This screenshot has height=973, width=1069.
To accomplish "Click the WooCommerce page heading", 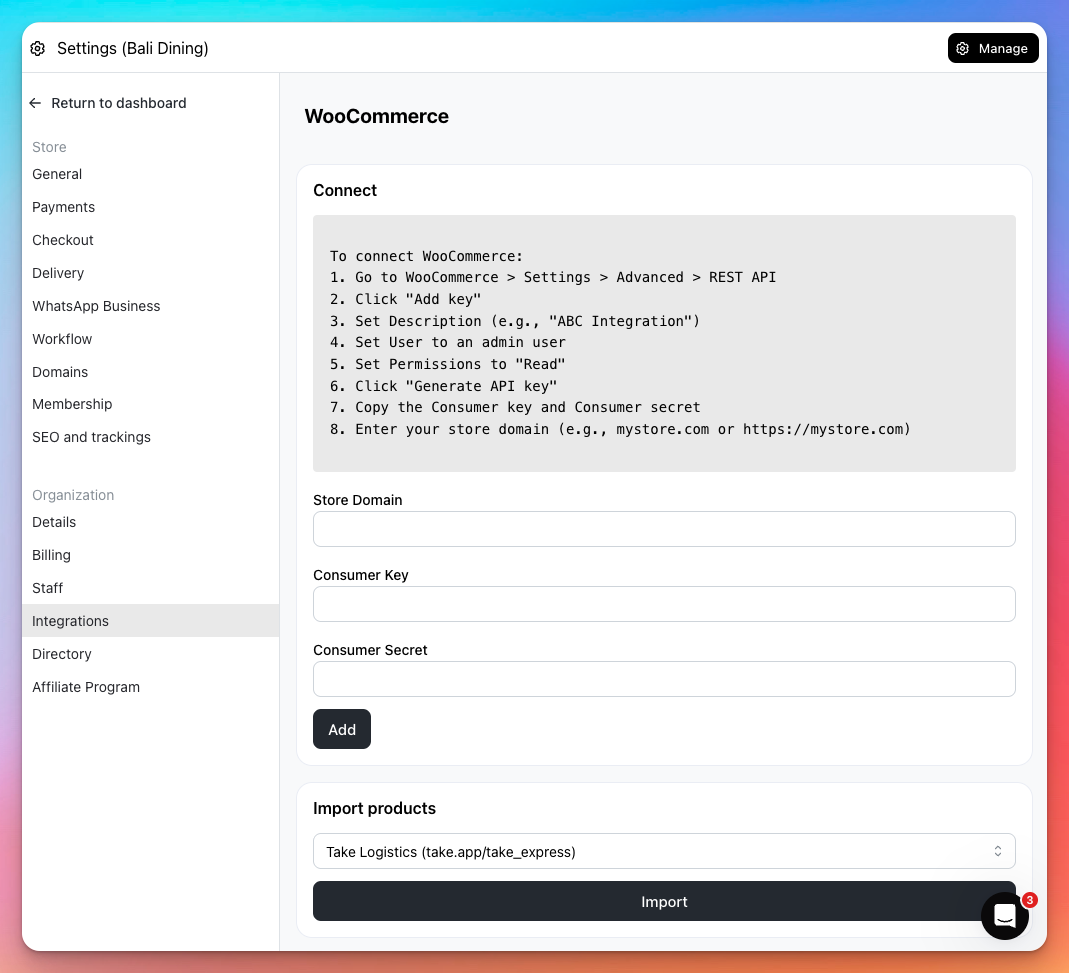I will pos(376,116).
